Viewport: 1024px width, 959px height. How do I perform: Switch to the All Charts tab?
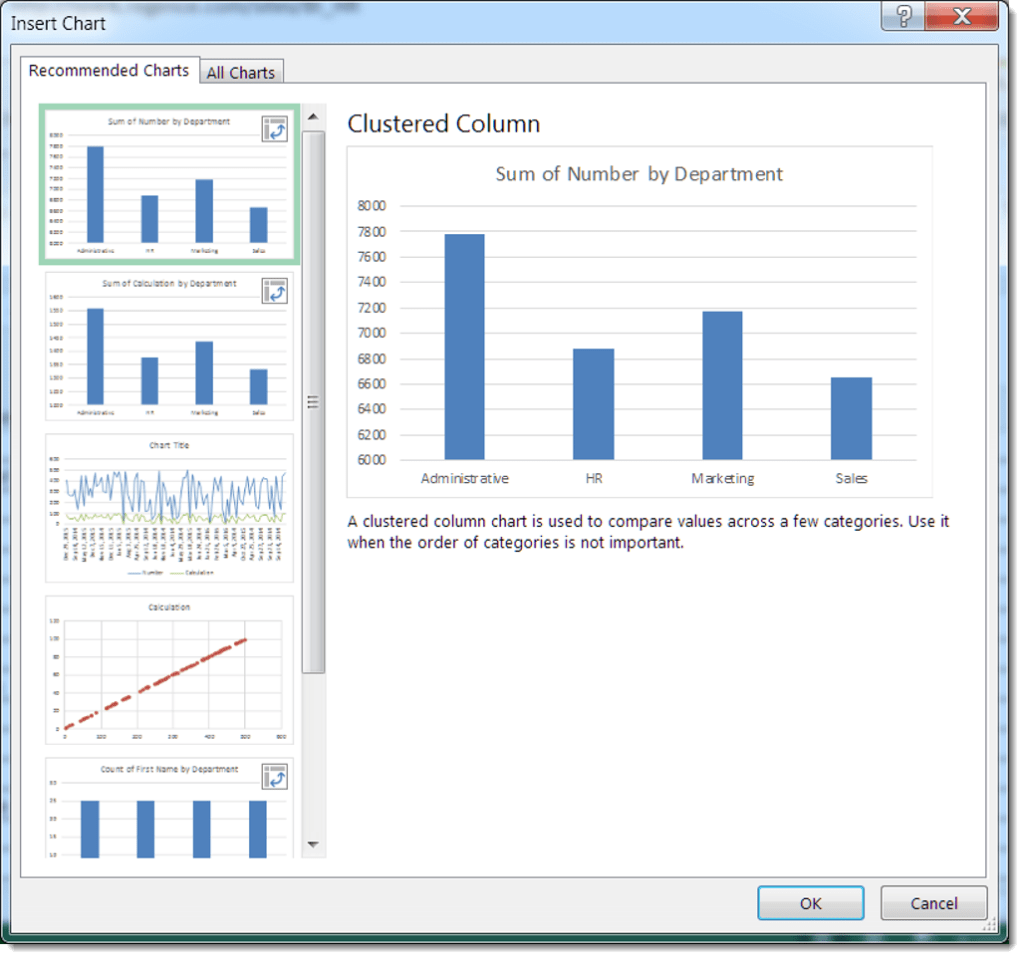click(241, 72)
